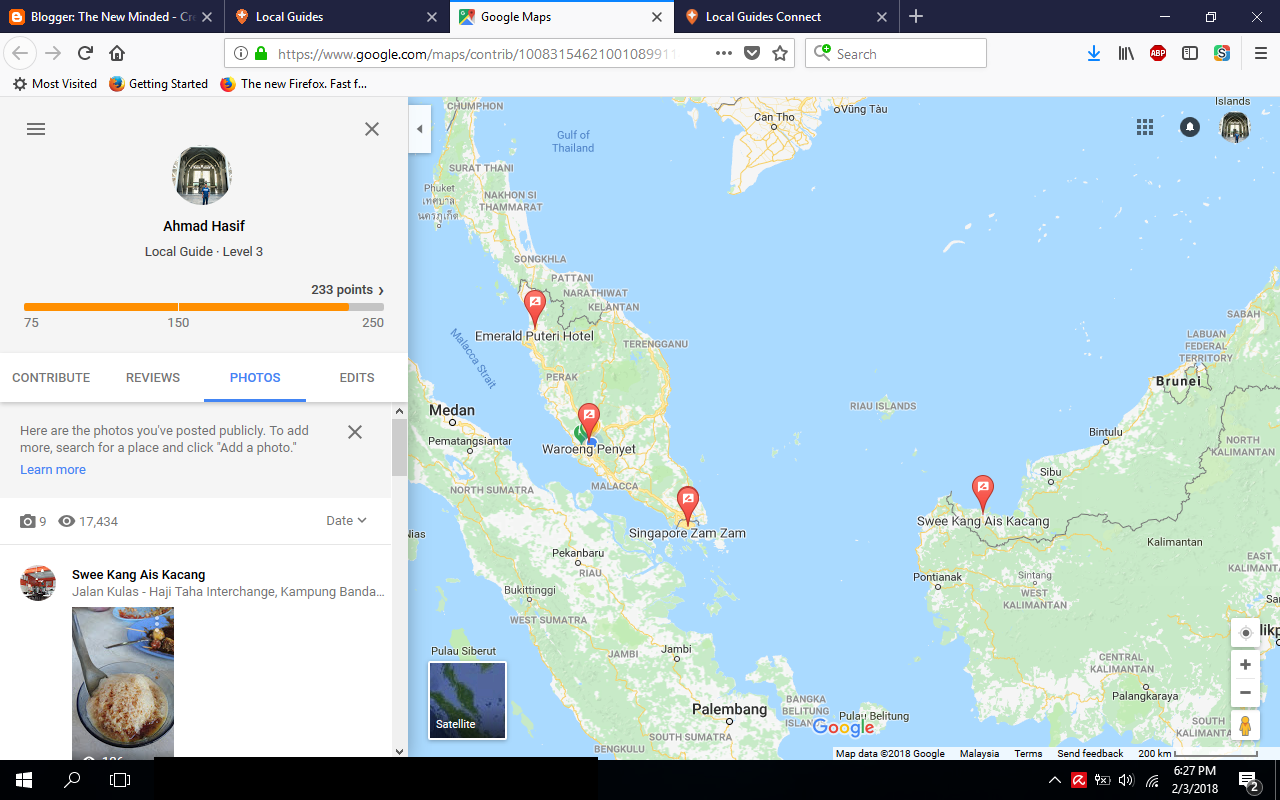Switch to Local Guides browser tab

point(335,17)
